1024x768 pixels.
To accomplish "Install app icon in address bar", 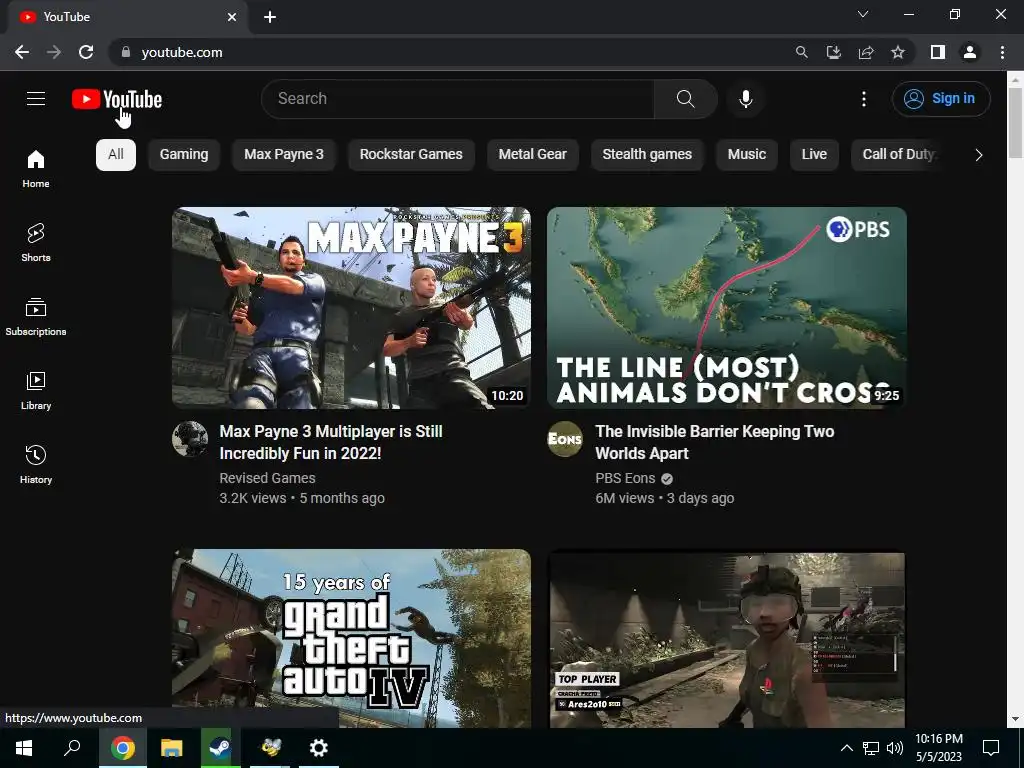I will click(x=833, y=52).
